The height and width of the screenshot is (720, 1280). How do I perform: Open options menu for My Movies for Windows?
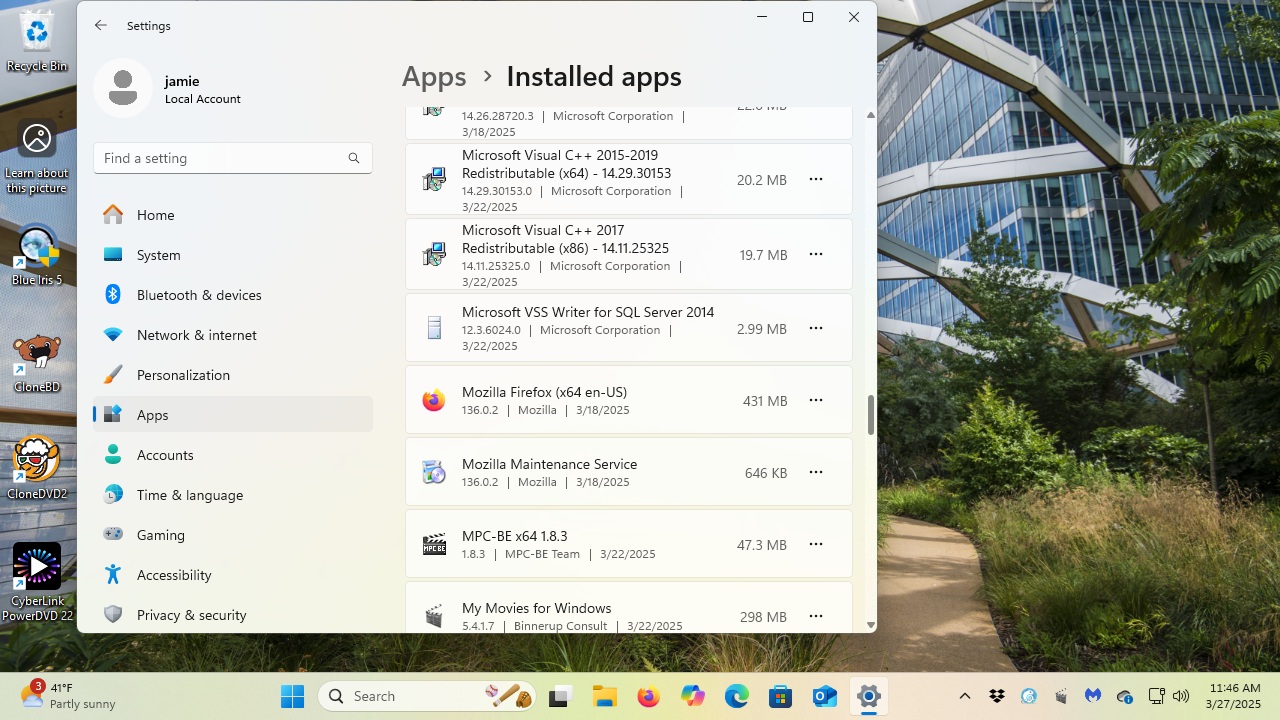pos(816,617)
